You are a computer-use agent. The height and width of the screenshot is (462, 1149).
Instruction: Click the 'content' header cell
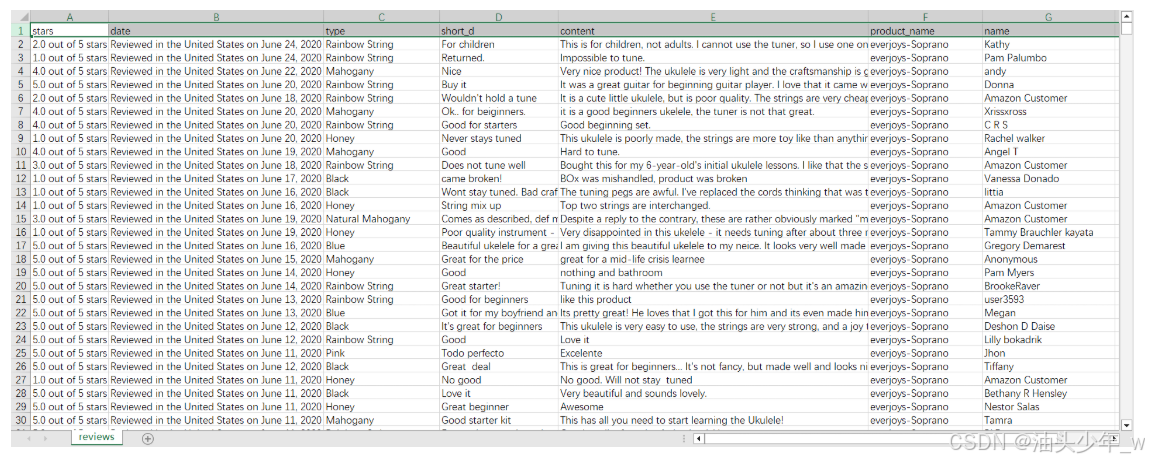point(714,31)
